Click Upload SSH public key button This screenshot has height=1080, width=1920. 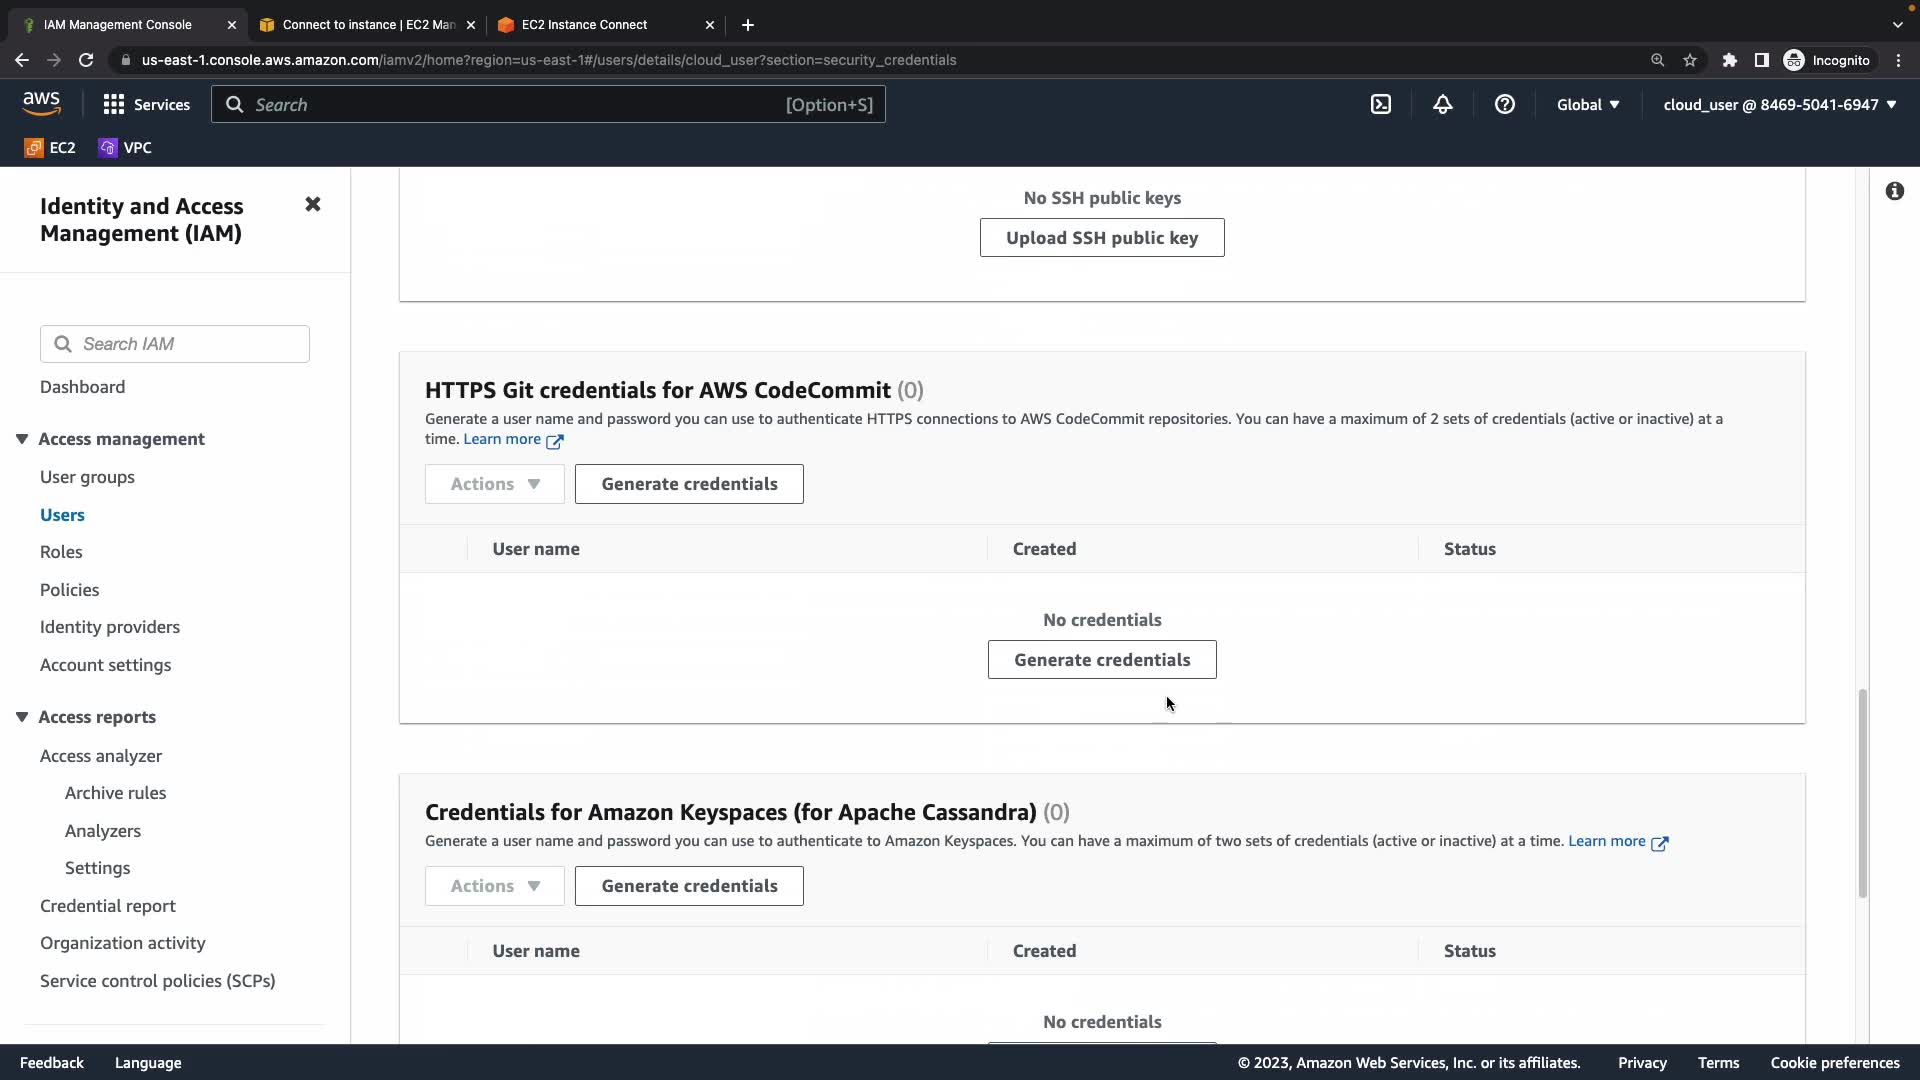click(x=1101, y=238)
